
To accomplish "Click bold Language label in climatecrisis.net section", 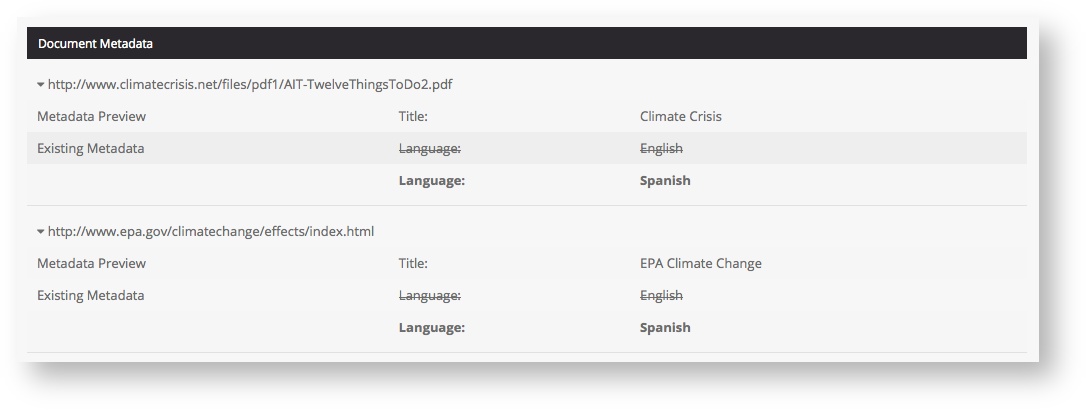I will pos(432,181).
